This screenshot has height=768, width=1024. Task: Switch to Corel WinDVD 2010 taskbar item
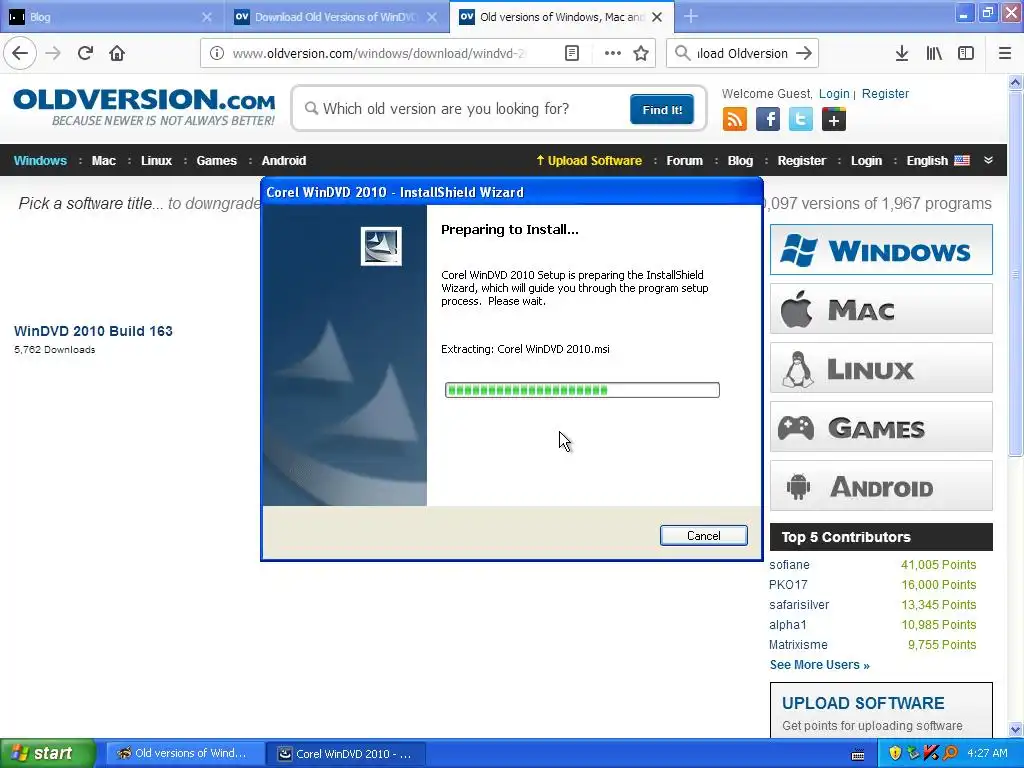coord(347,754)
